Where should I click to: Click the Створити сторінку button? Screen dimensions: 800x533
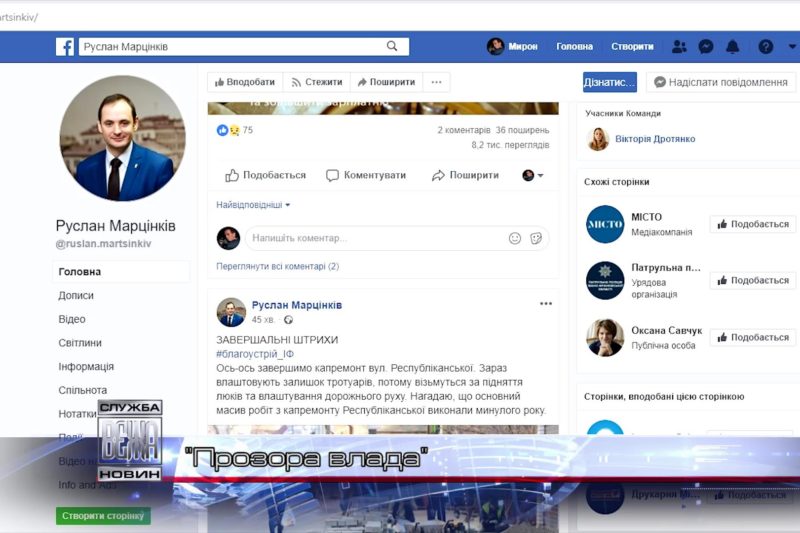[103, 516]
